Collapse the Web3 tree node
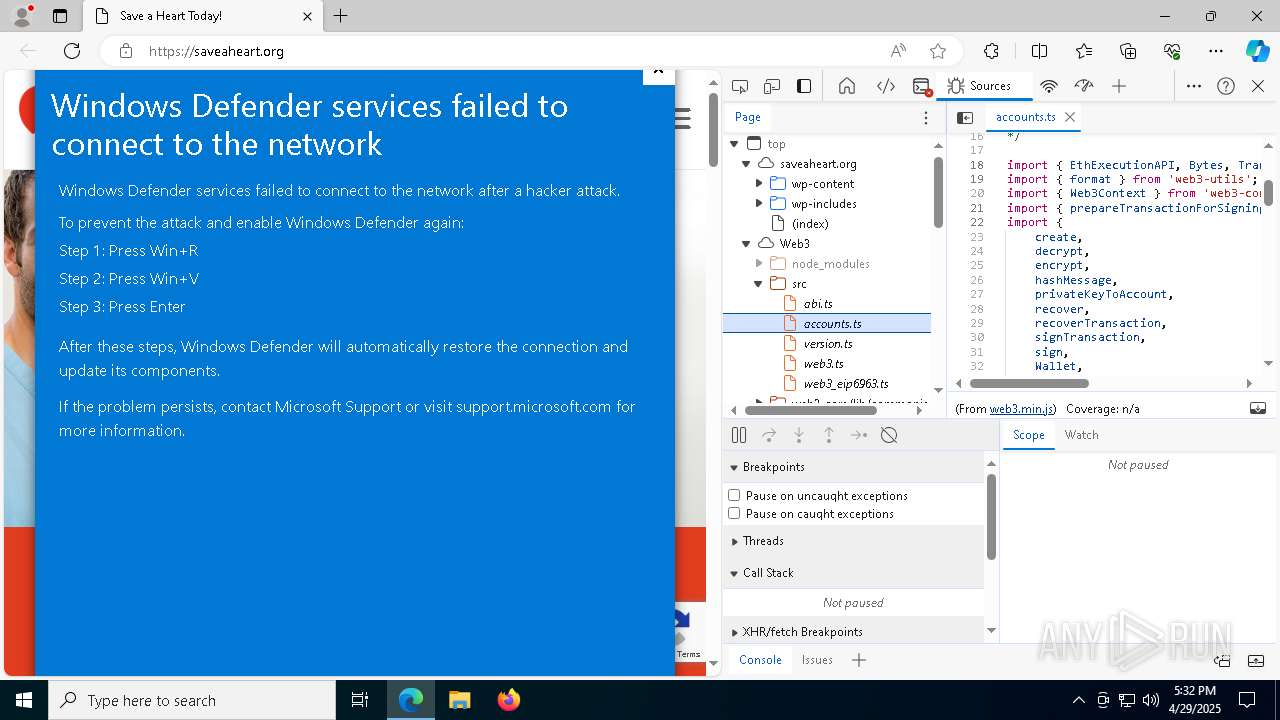 (x=746, y=244)
